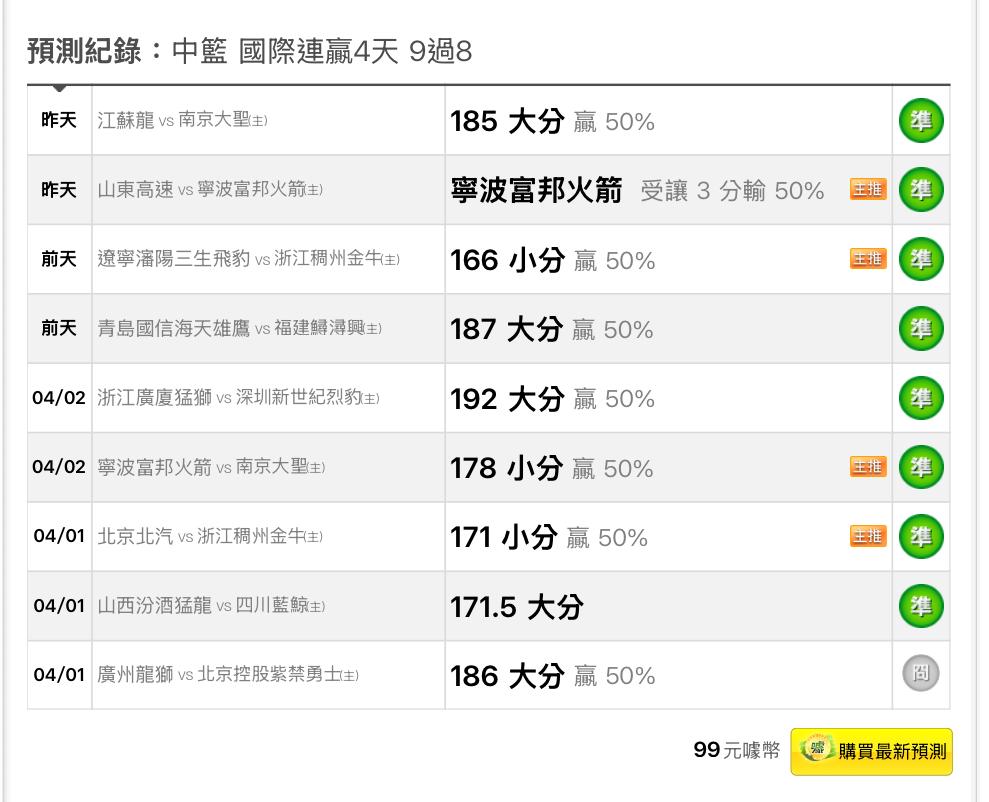
Task: Click 主推 badge on 寧波富邦火箭 受讓 row
Action: tap(868, 190)
